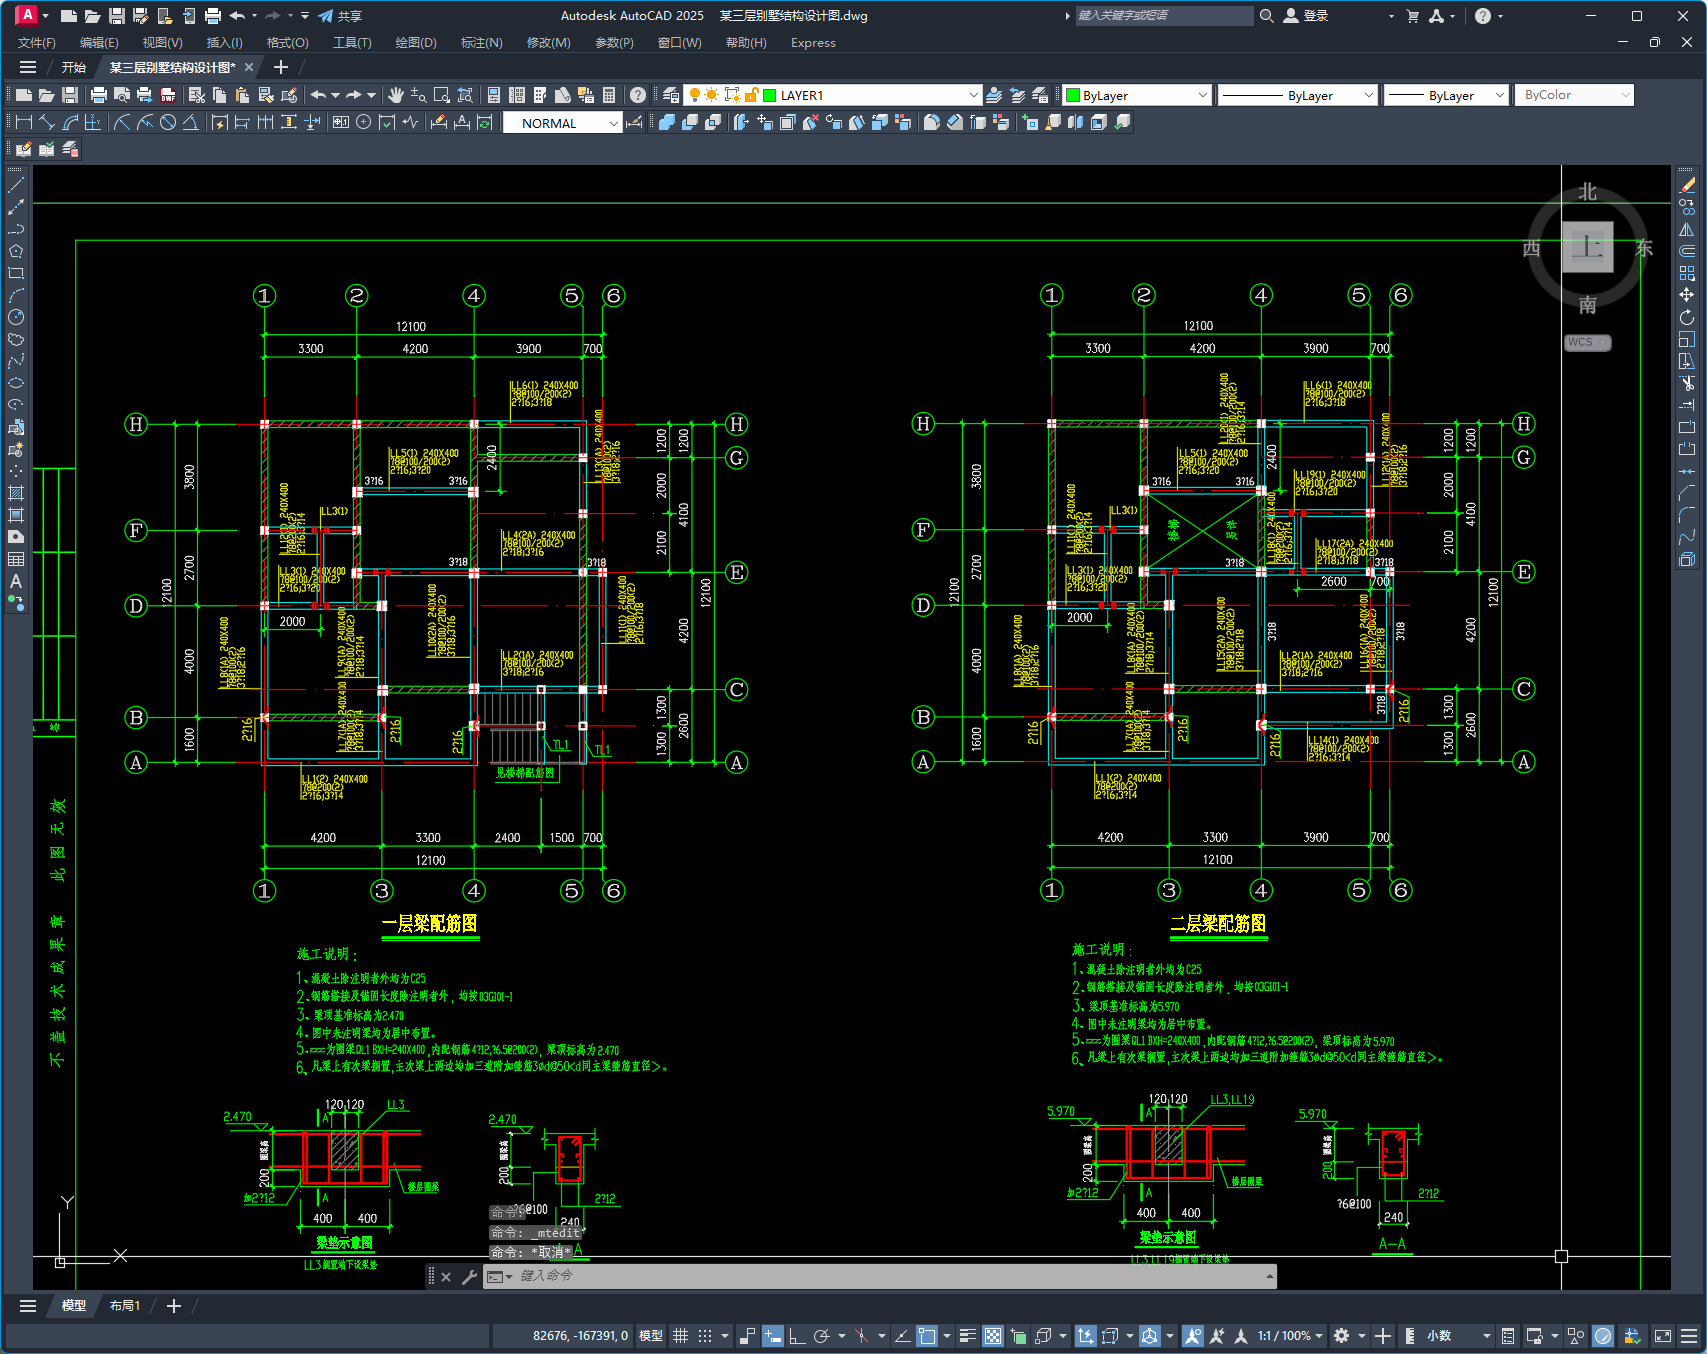1707x1354 pixels.
Task: Toggle Ortho mode in status bar
Action: pos(797,1336)
